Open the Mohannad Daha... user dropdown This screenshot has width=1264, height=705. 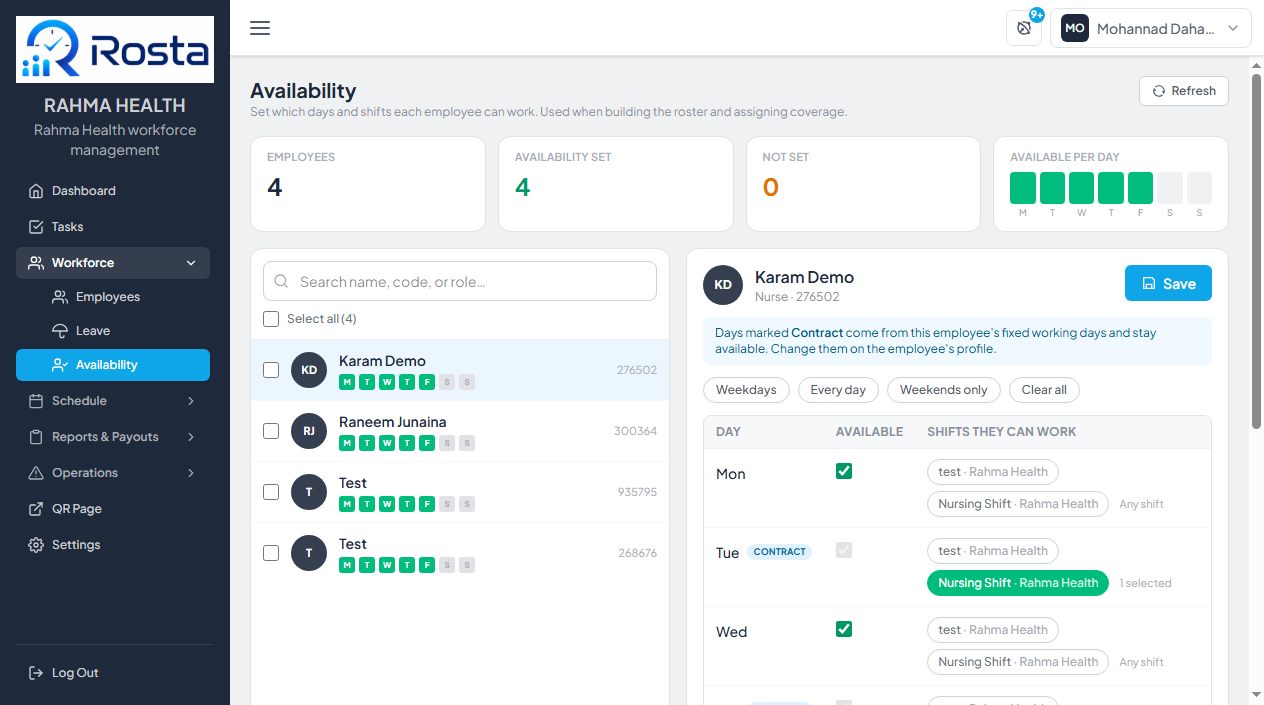click(x=1151, y=28)
